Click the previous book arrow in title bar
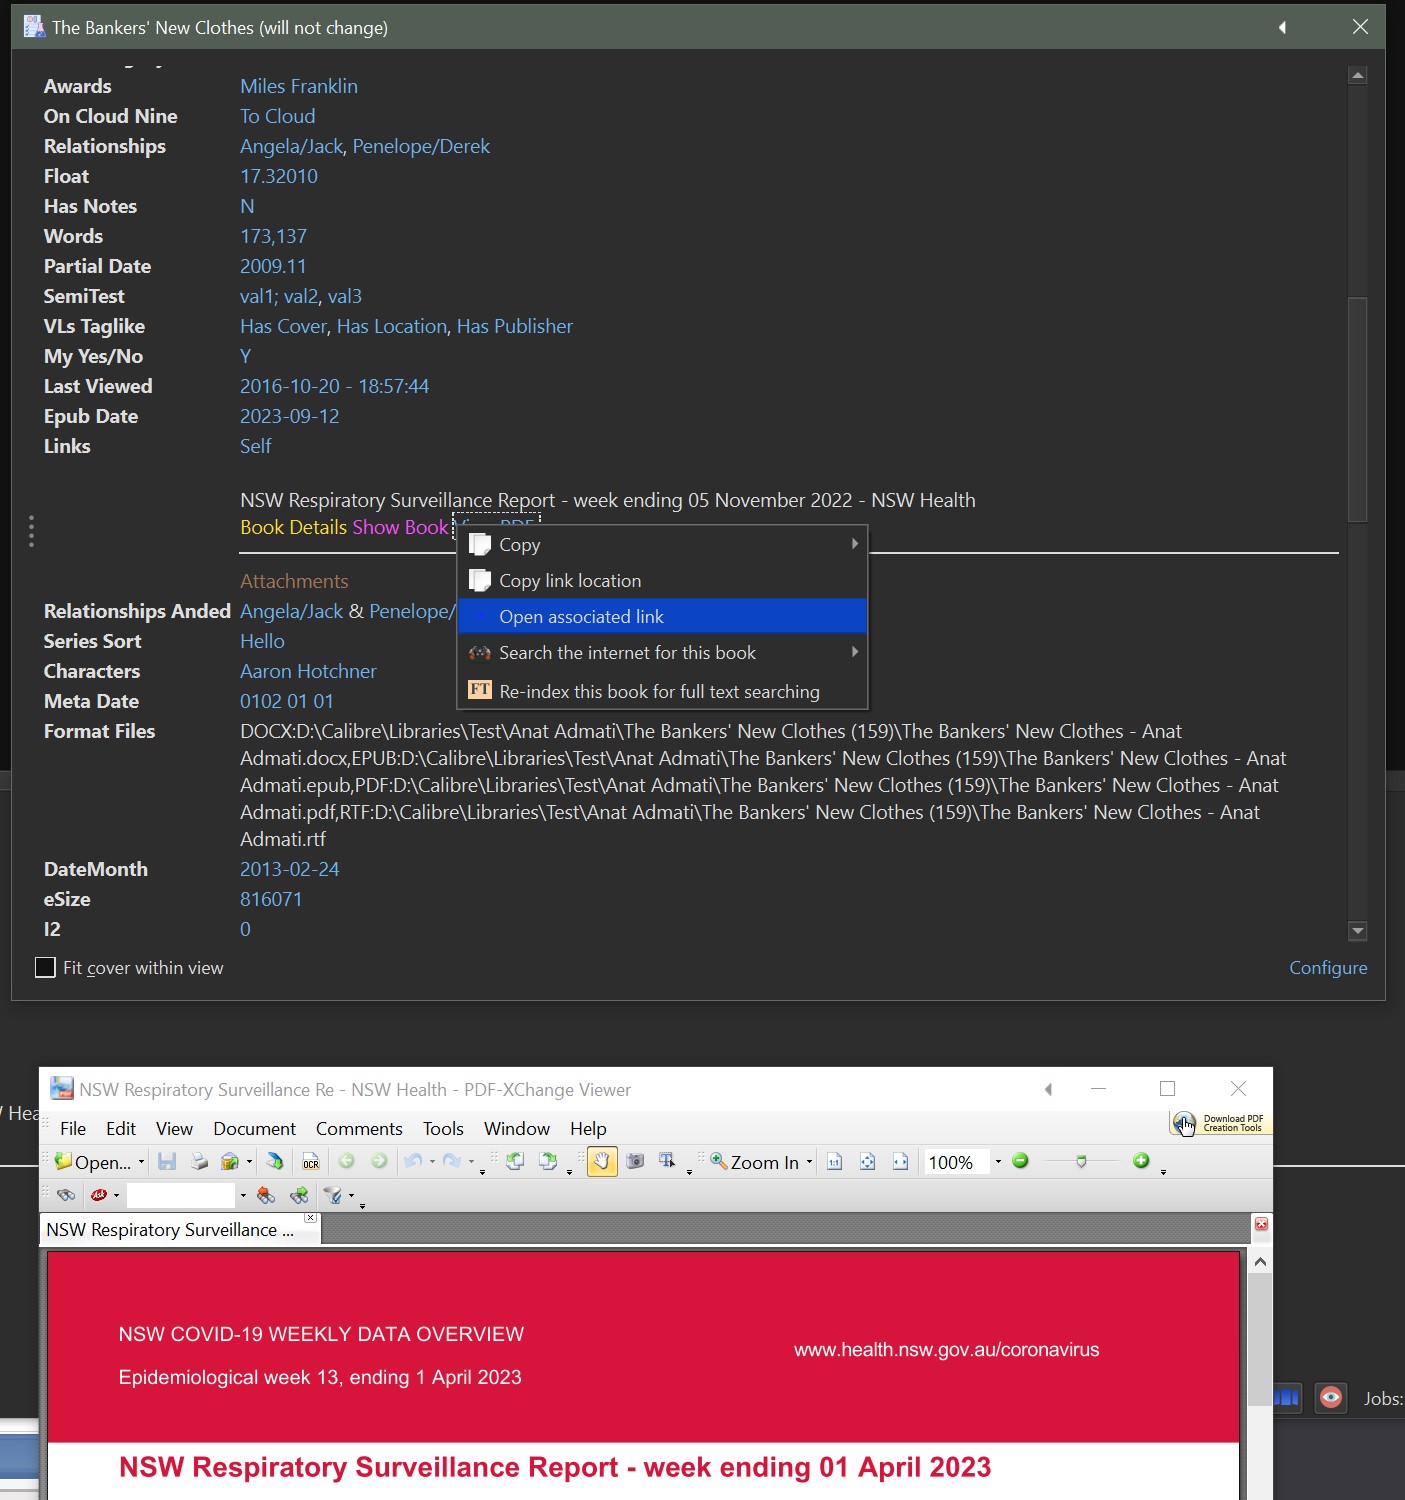This screenshot has width=1405, height=1500. (x=1282, y=27)
